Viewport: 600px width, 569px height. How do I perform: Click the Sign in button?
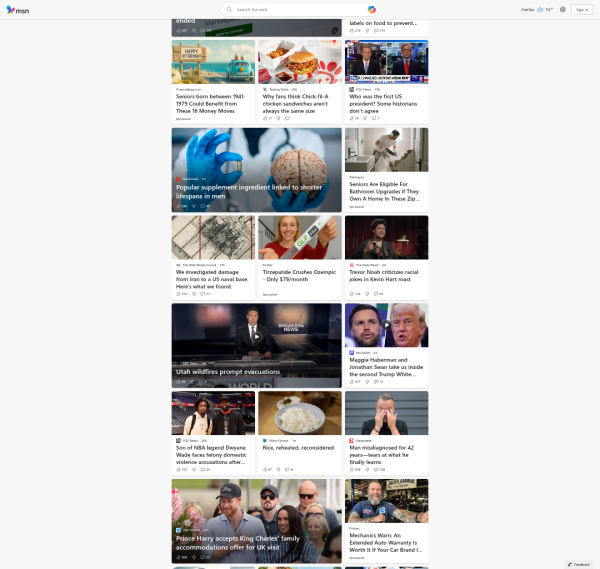point(582,10)
